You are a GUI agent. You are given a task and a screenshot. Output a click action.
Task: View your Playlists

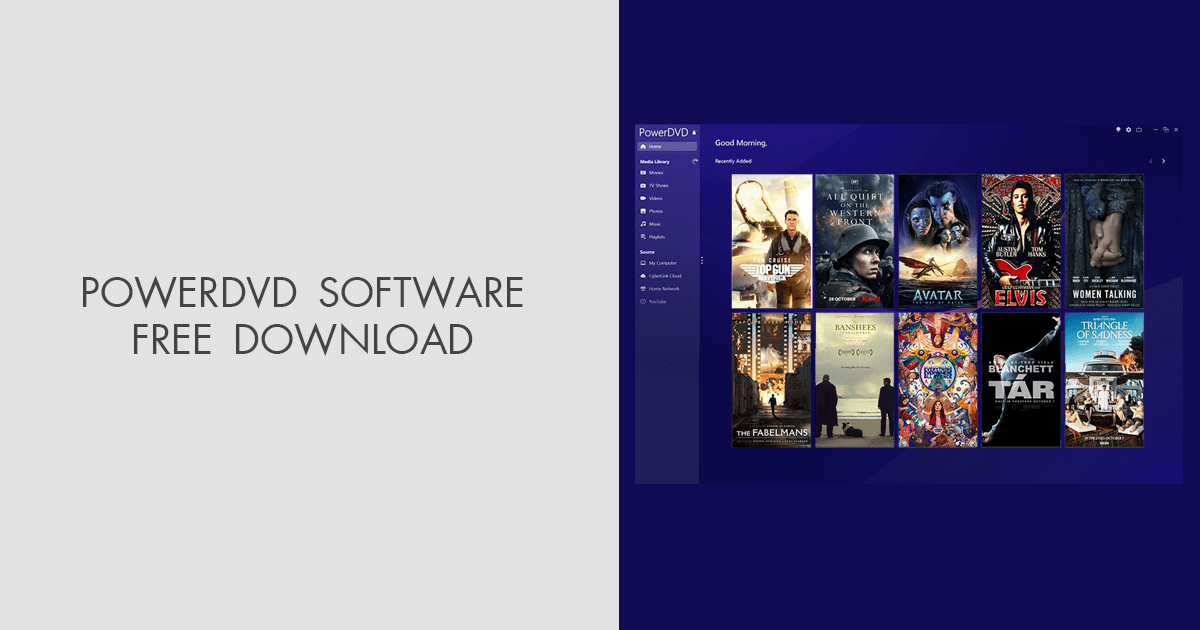point(657,238)
